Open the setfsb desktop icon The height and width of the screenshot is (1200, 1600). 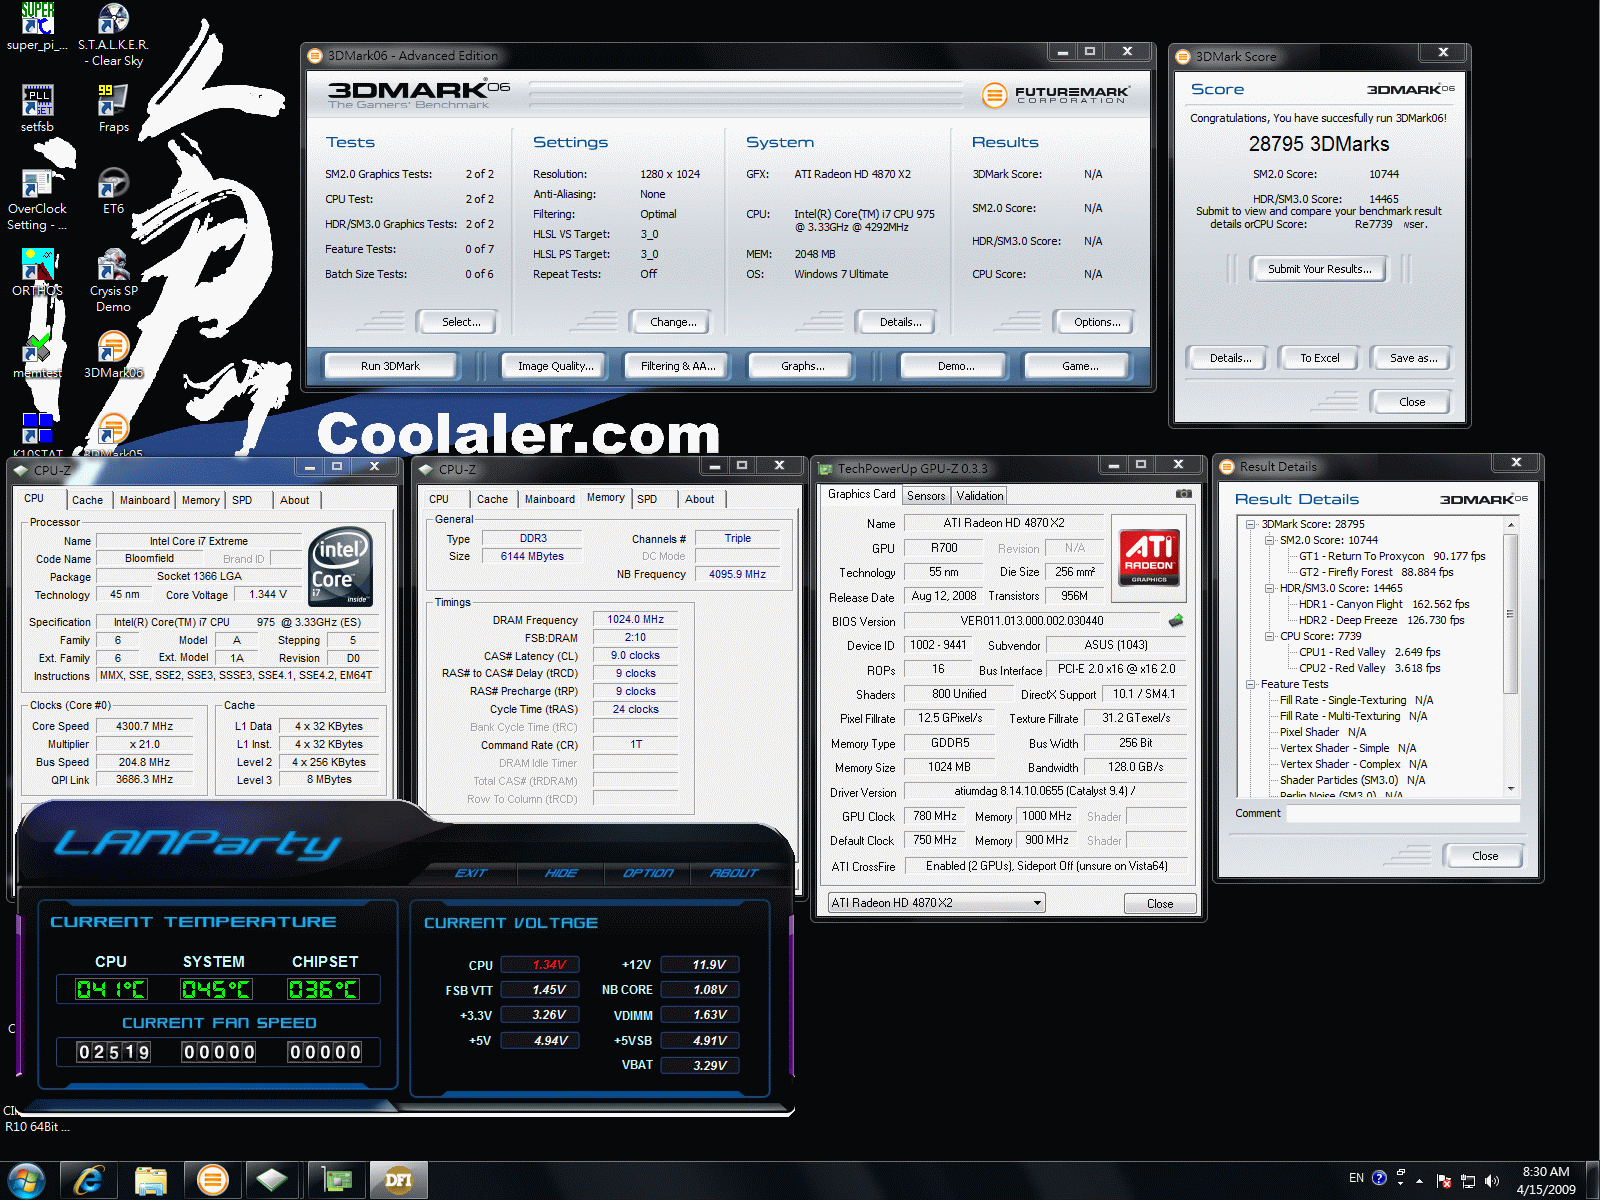click(x=37, y=109)
